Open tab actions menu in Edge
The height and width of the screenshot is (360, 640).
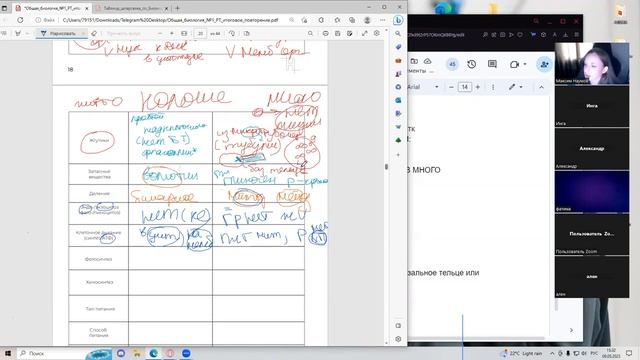click(4, 8)
